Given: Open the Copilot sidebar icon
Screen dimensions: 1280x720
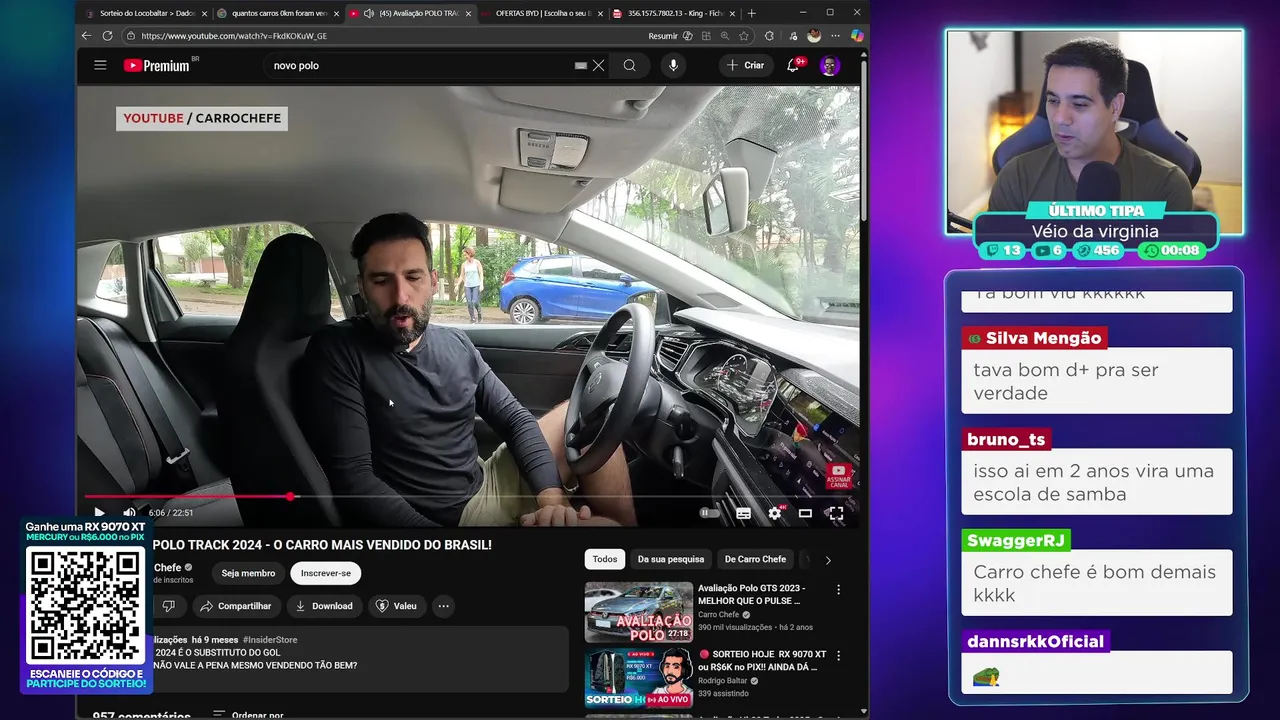Looking at the screenshot, I should [x=857, y=36].
